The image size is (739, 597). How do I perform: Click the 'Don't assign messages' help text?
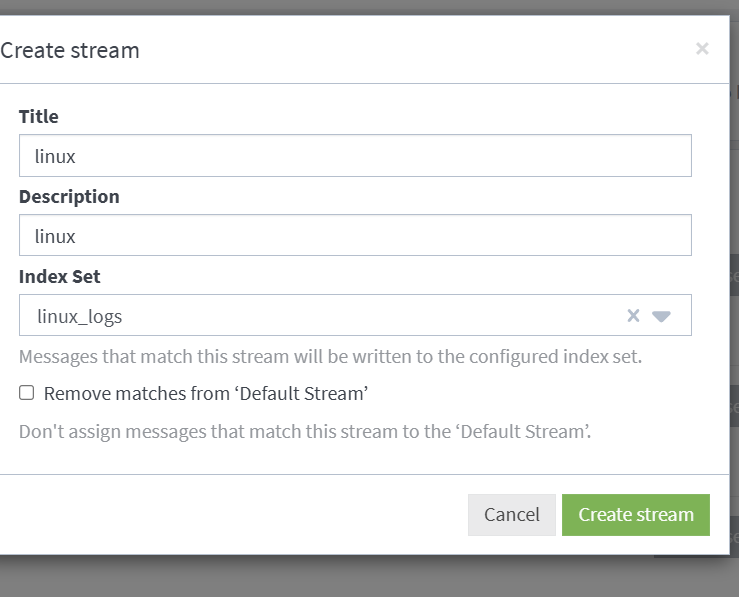305,432
